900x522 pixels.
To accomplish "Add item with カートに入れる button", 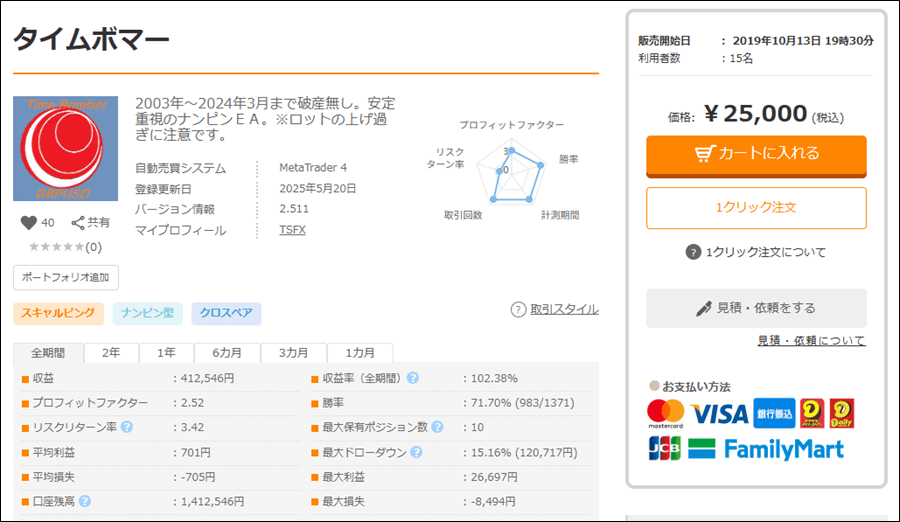I will click(x=756, y=154).
